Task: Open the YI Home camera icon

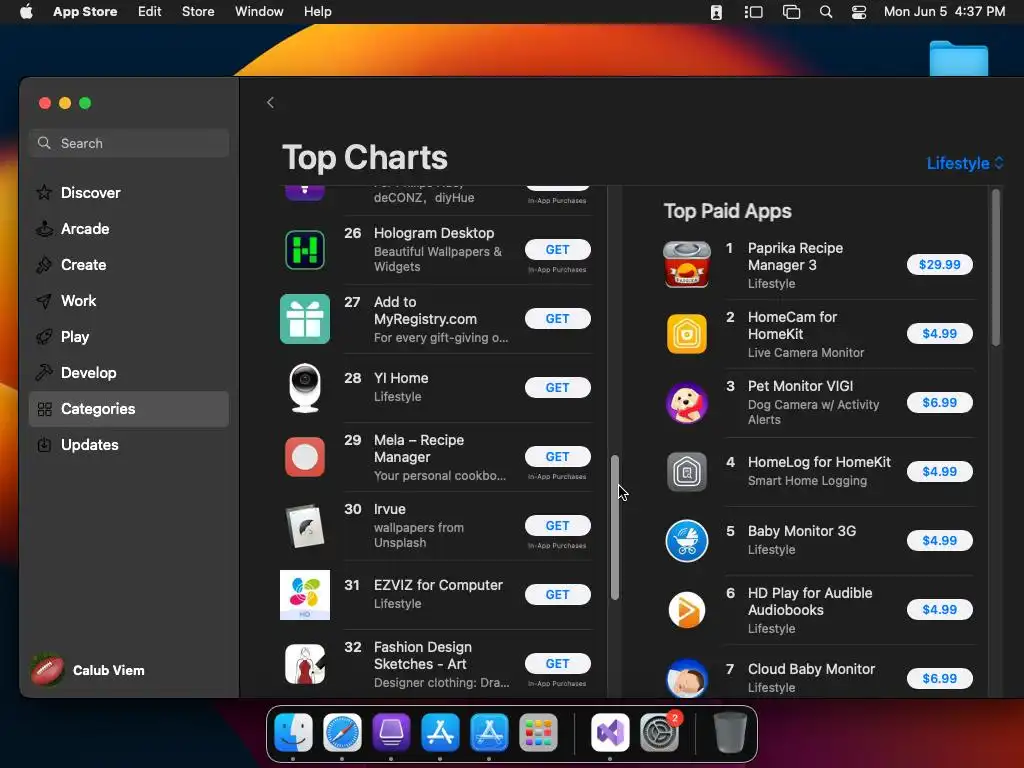Action: pyautogui.click(x=305, y=388)
